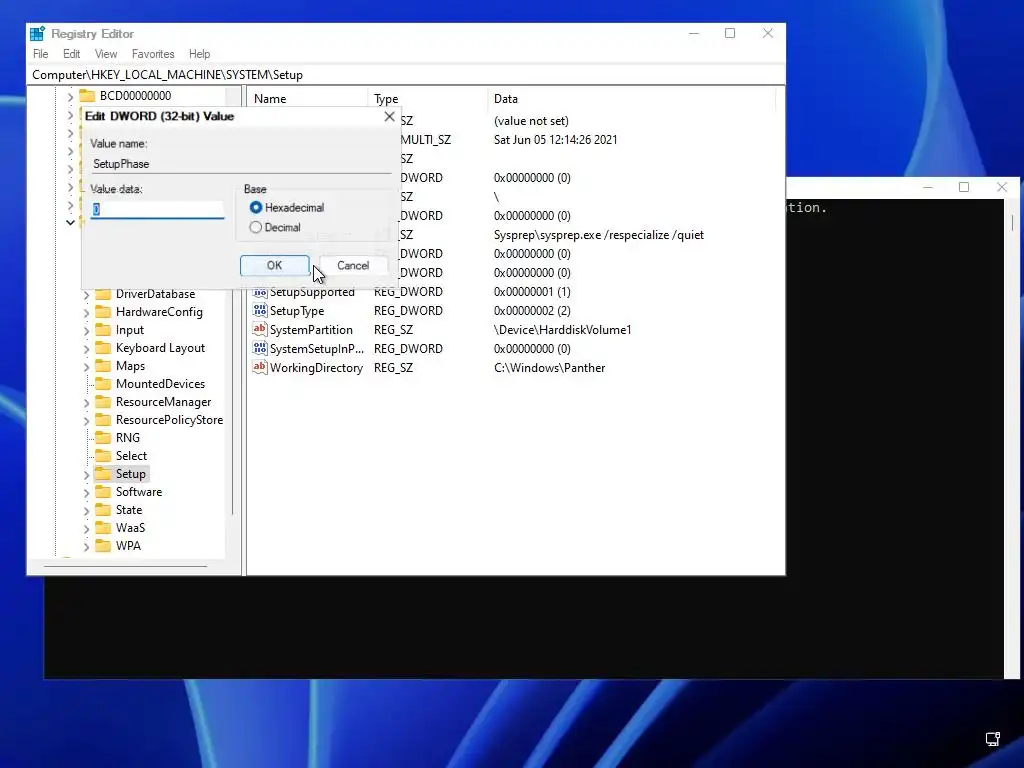Click the tree pane horizontal scrollbar

point(125,567)
